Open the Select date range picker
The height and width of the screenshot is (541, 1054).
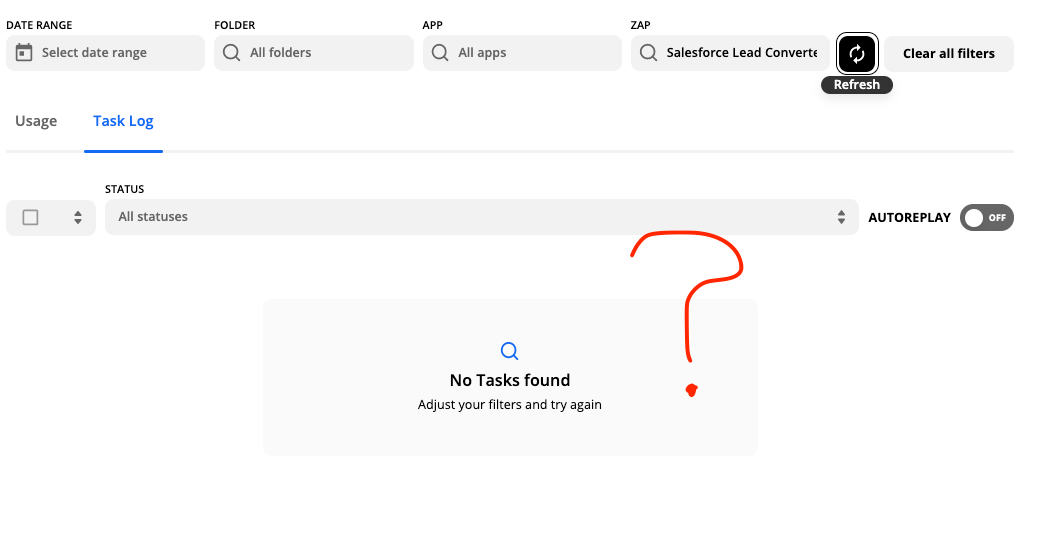point(105,53)
